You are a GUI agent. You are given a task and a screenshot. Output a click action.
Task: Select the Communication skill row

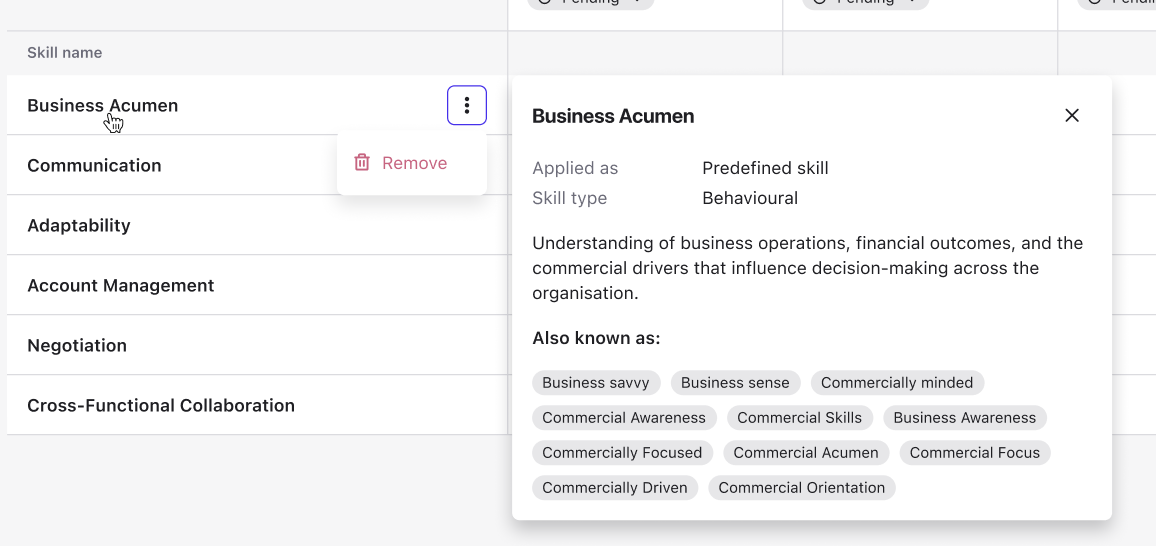tap(257, 165)
